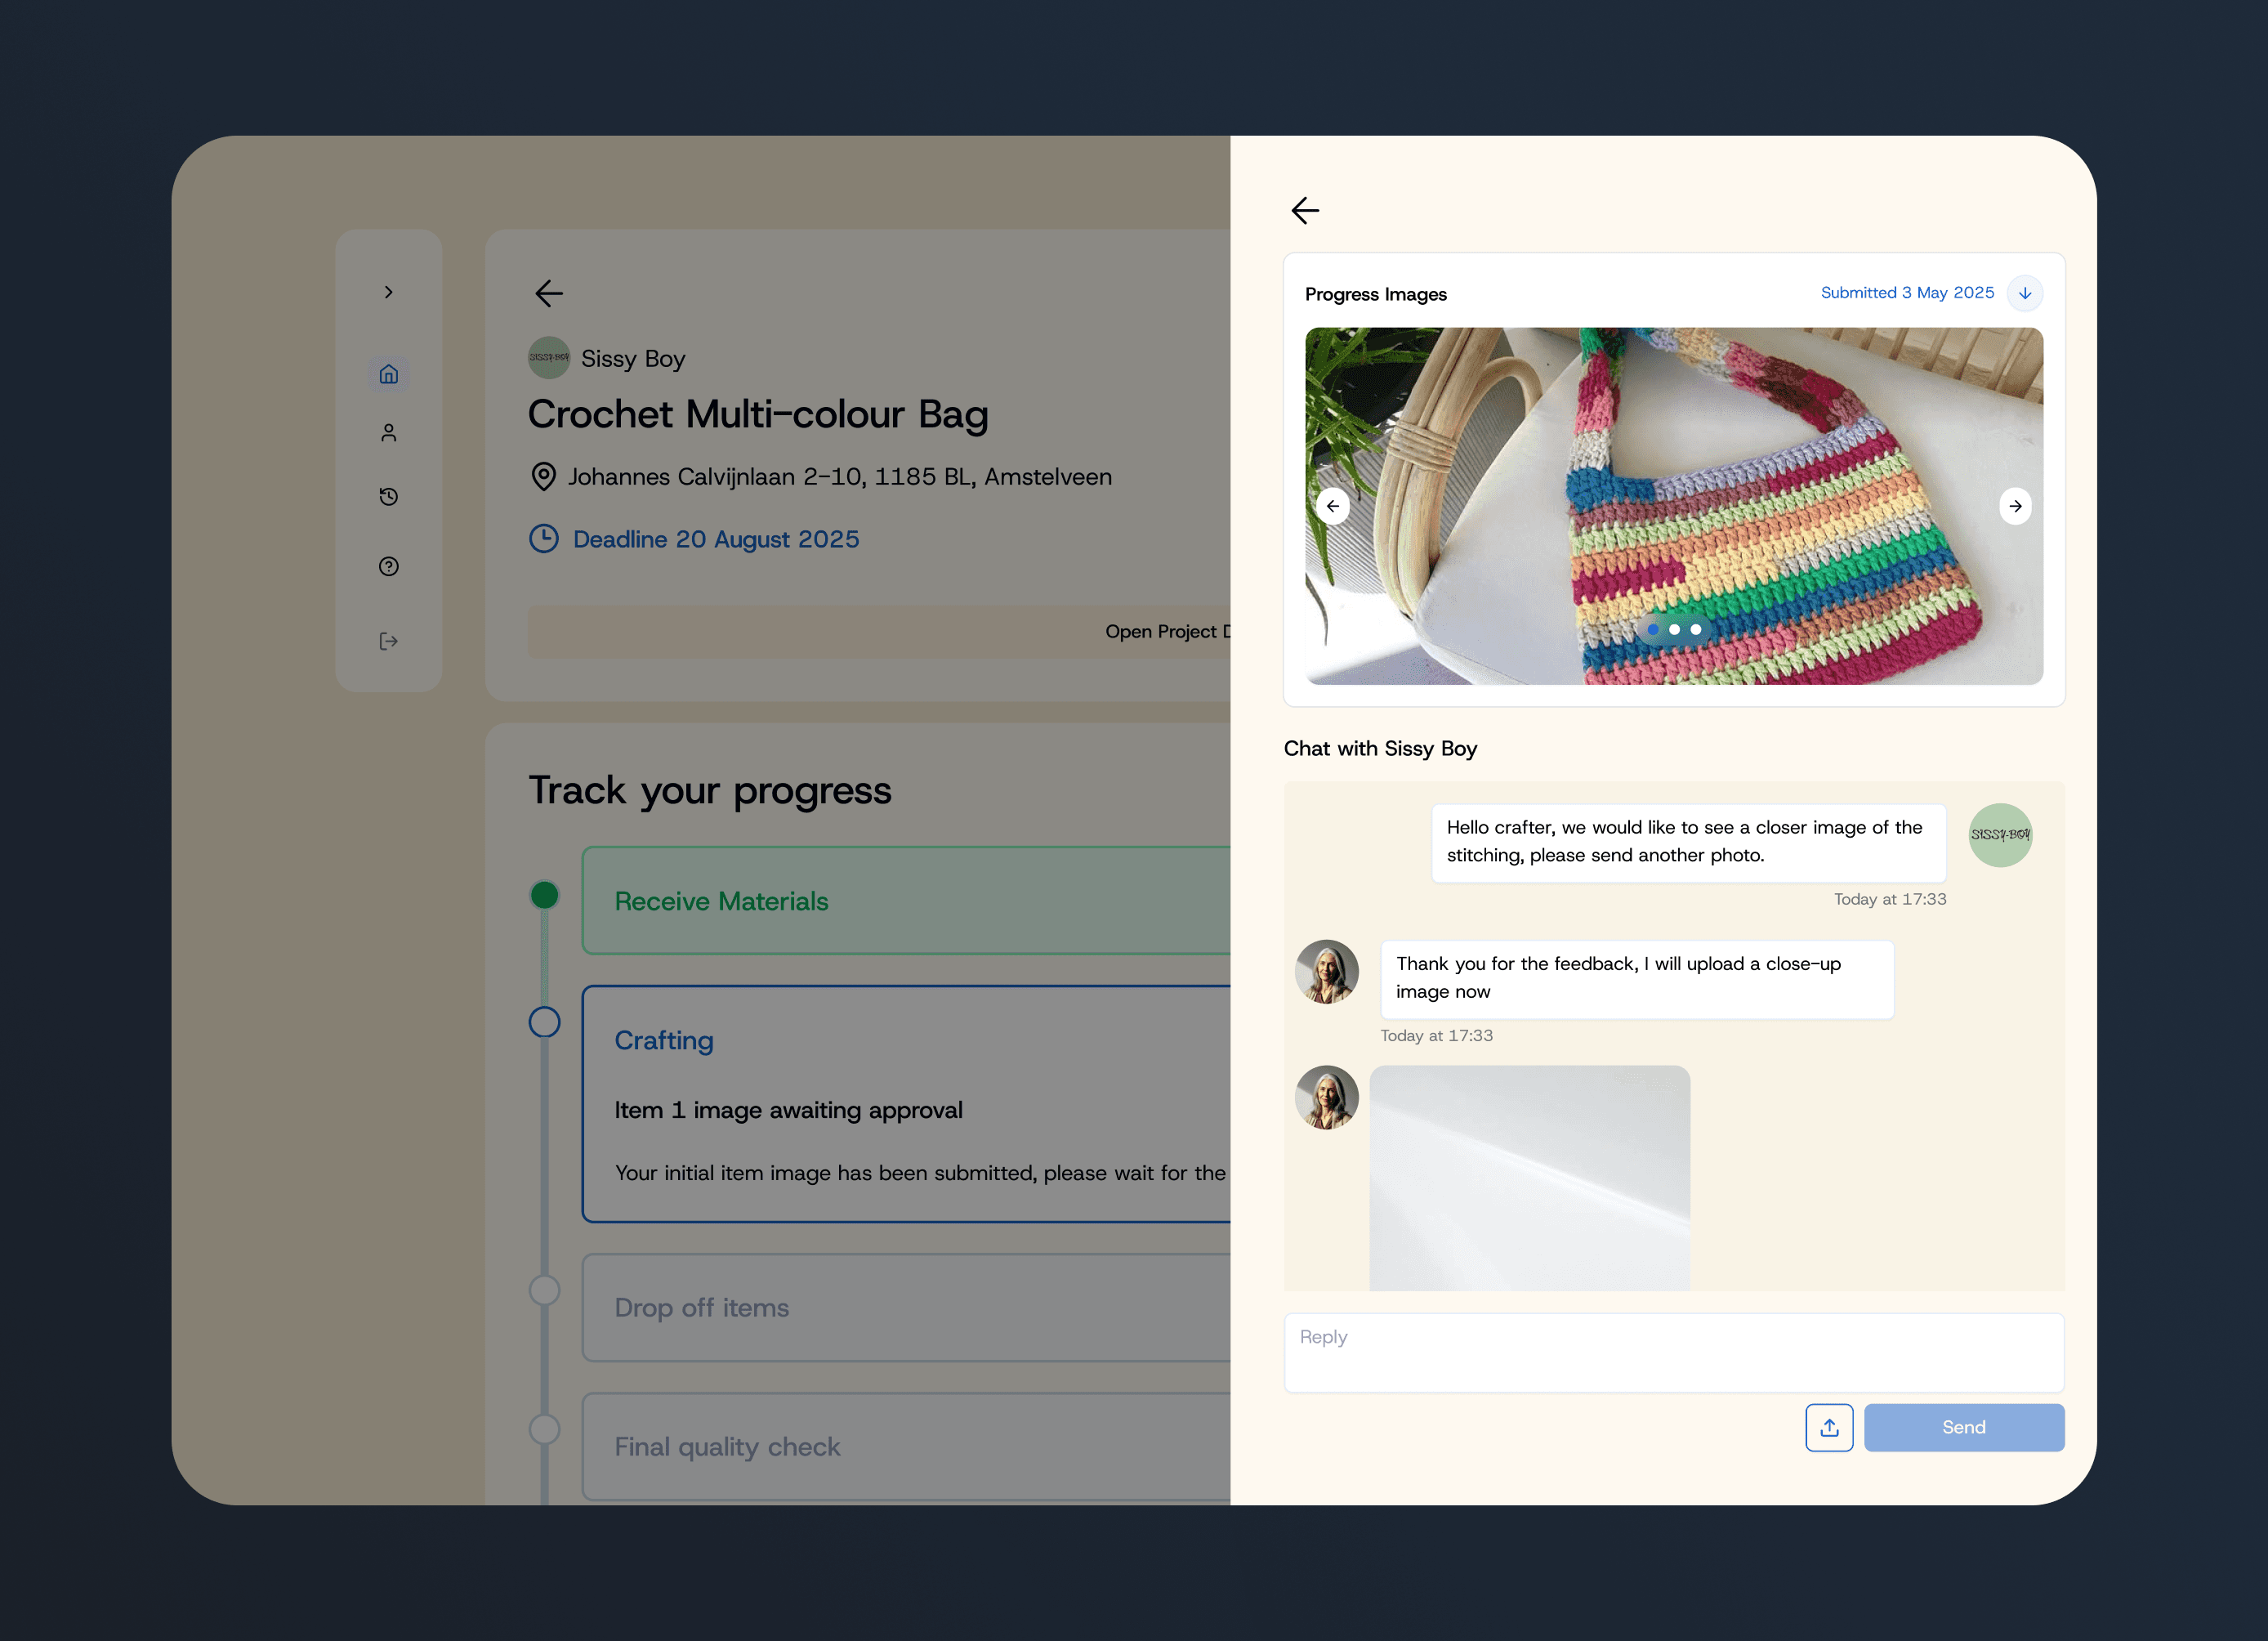The height and width of the screenshot is (1641, 2268).
Task: Click into the Reply text field
Action: tap(1673, 1352)
